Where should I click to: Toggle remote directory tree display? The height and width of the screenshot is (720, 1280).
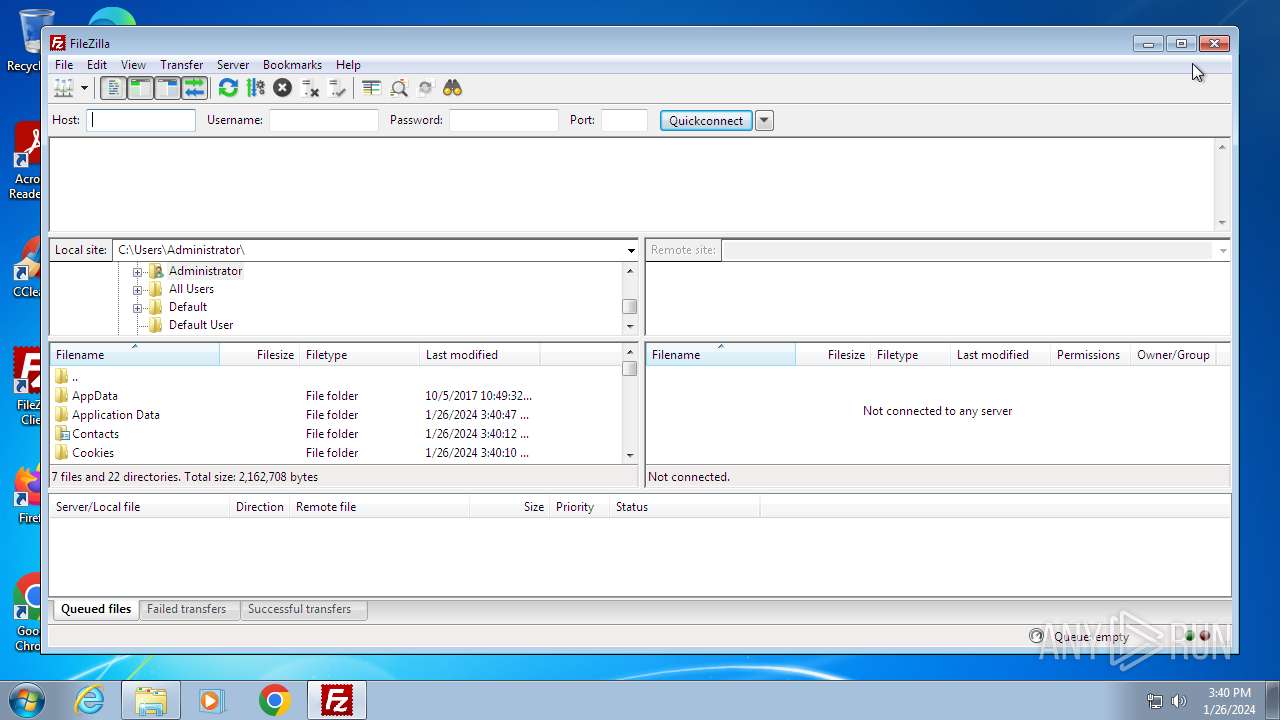pyautogui.click(x=167, y=88)
